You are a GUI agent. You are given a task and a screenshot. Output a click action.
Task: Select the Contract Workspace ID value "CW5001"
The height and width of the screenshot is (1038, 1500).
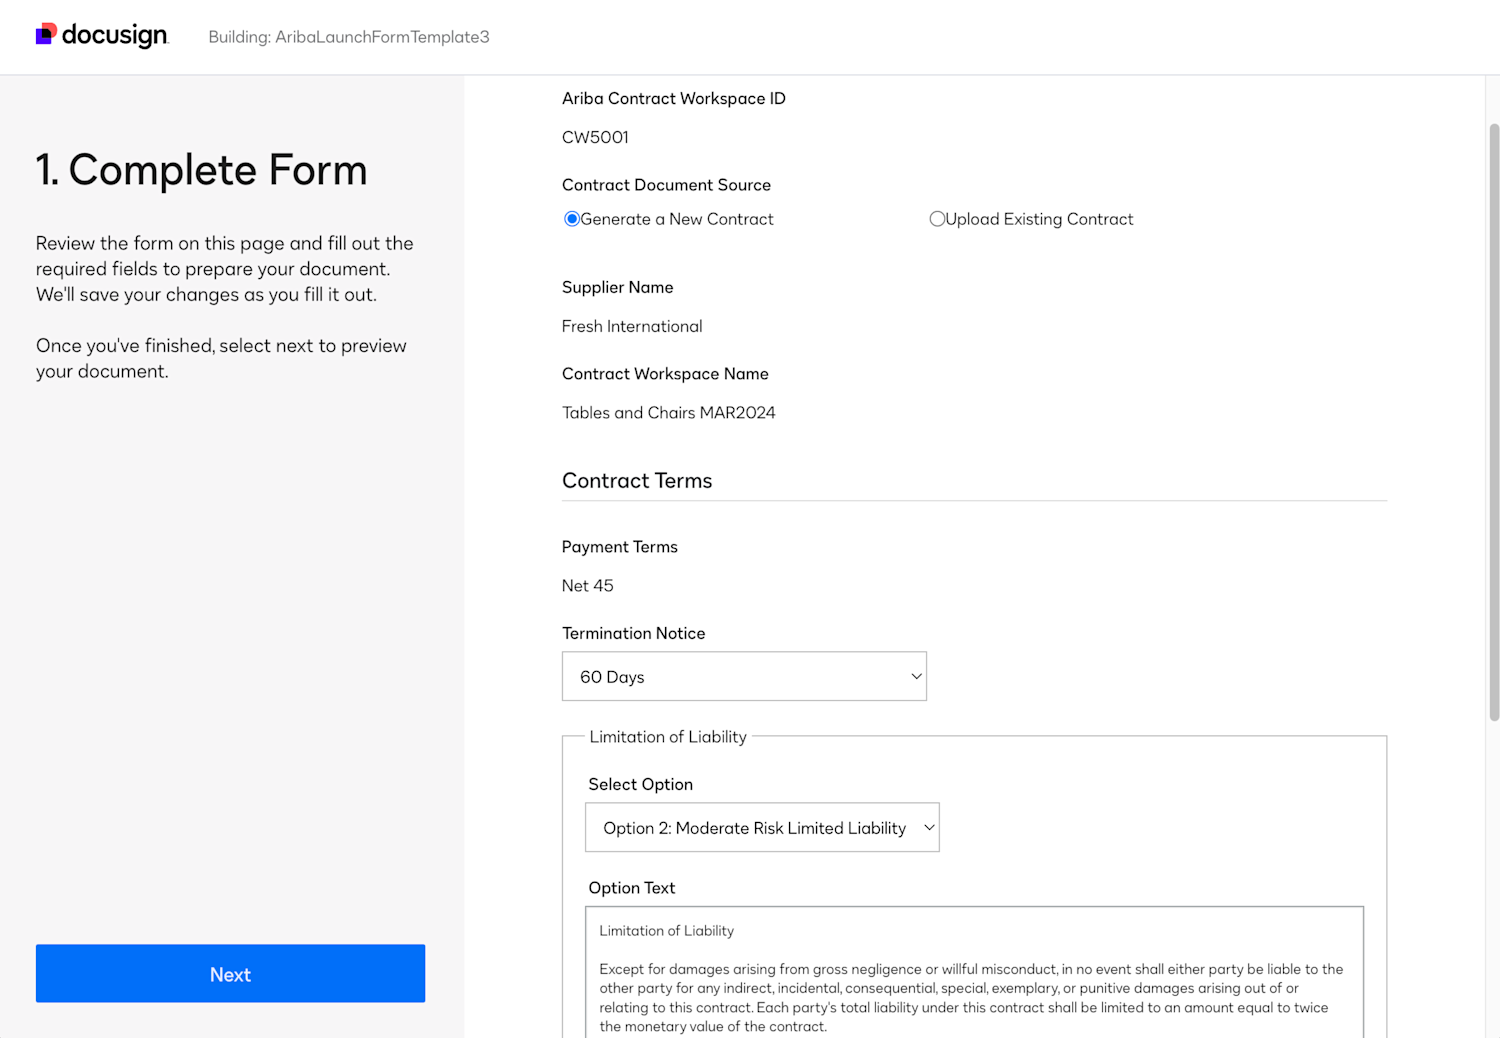[595, 137]
